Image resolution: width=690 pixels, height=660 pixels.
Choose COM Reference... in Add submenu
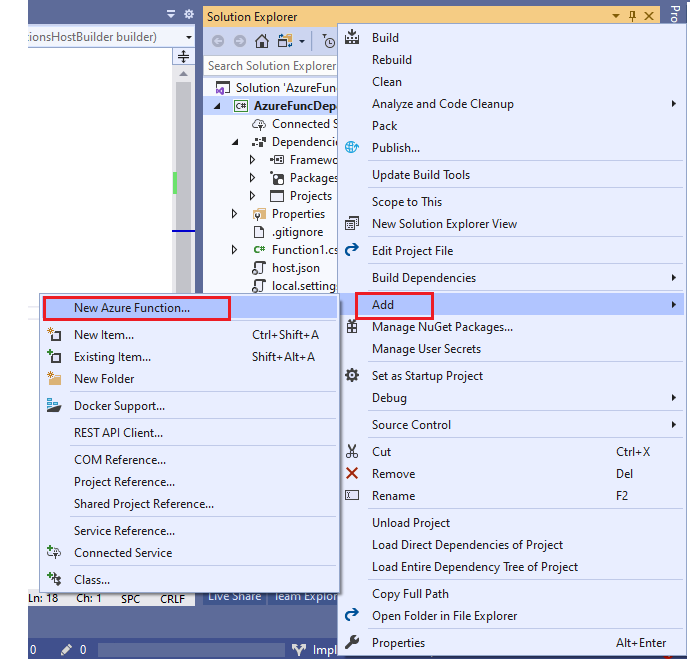(x=189, y=459)
